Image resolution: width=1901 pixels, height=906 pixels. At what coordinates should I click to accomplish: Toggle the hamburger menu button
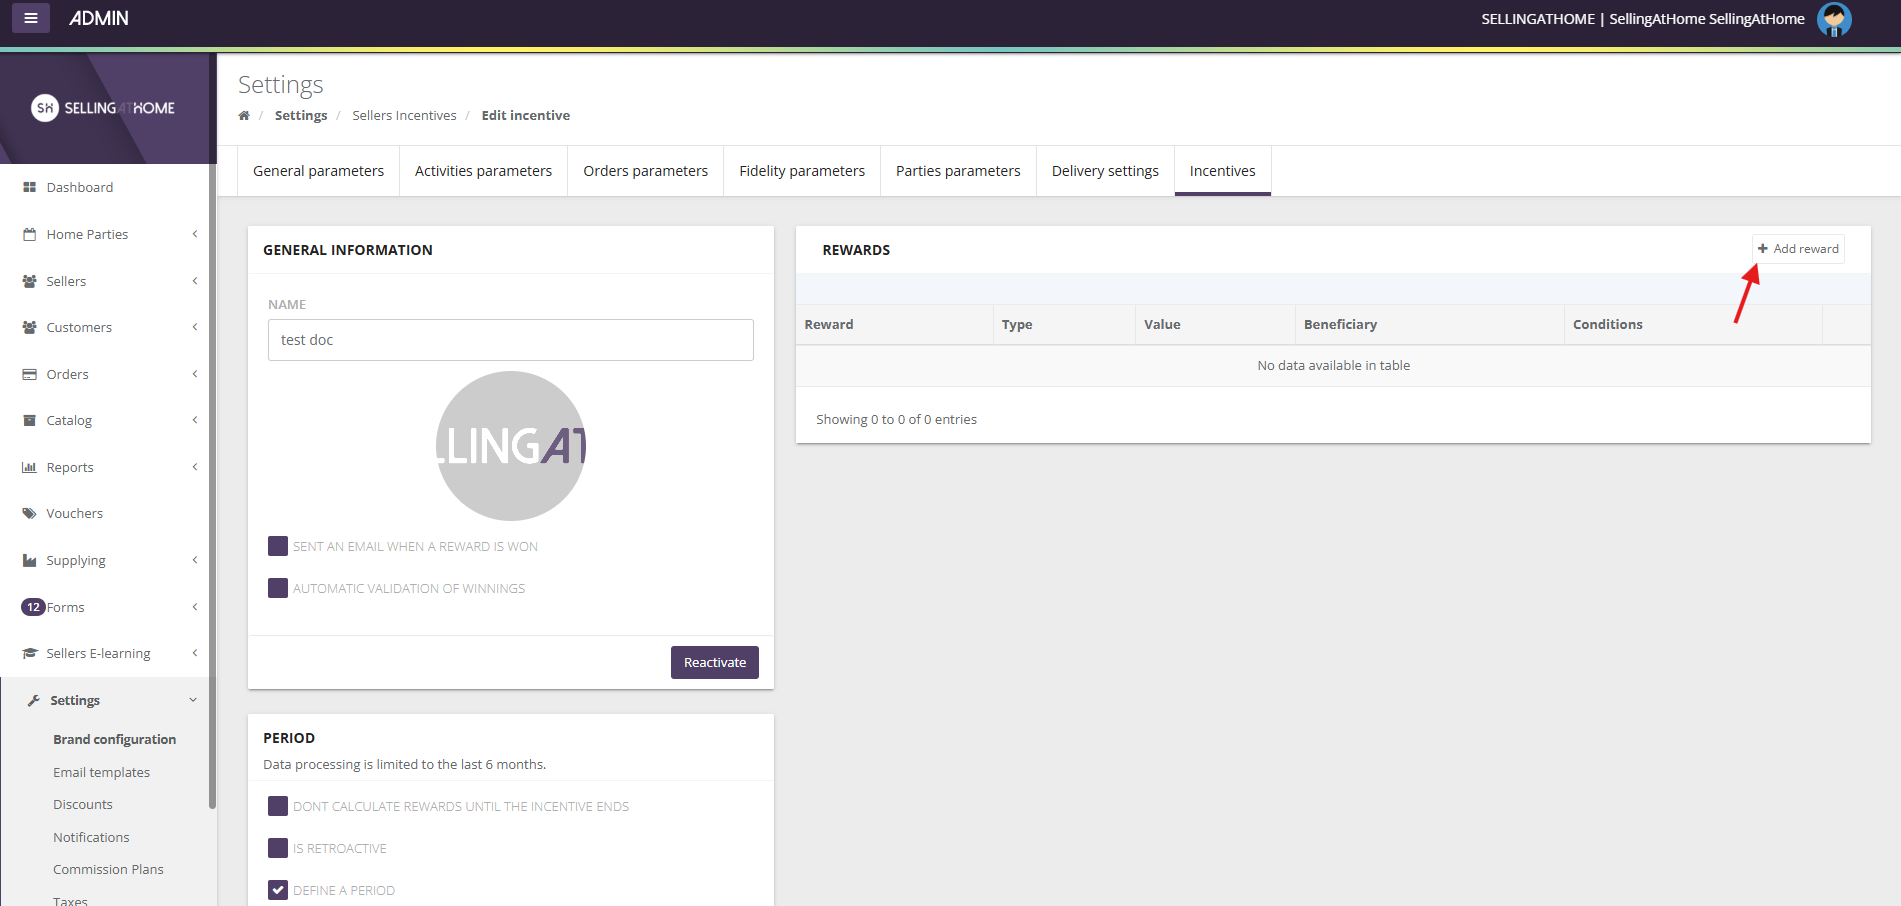pos(31,18)
